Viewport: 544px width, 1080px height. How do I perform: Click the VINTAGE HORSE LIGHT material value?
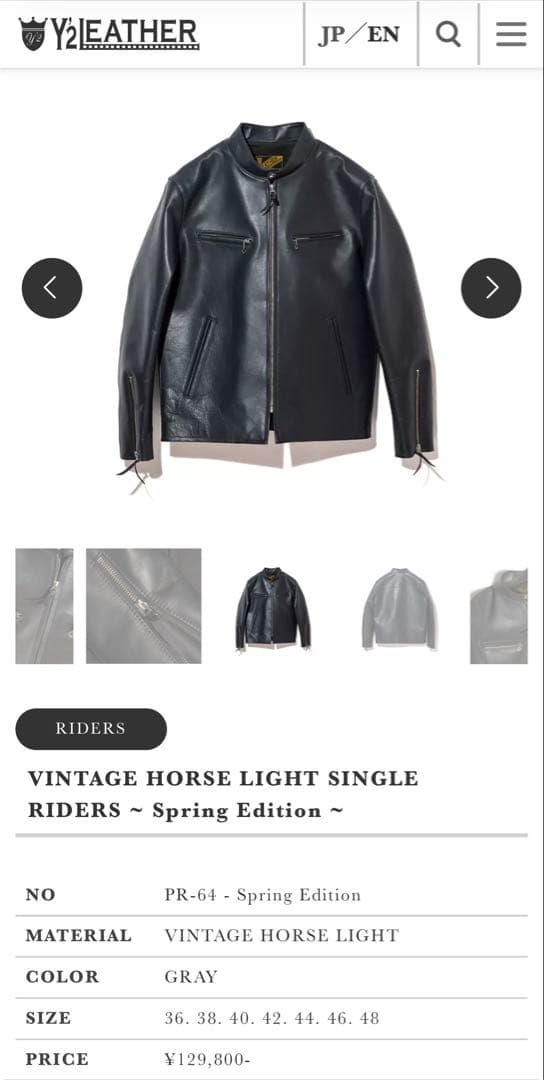click(282, 935)
